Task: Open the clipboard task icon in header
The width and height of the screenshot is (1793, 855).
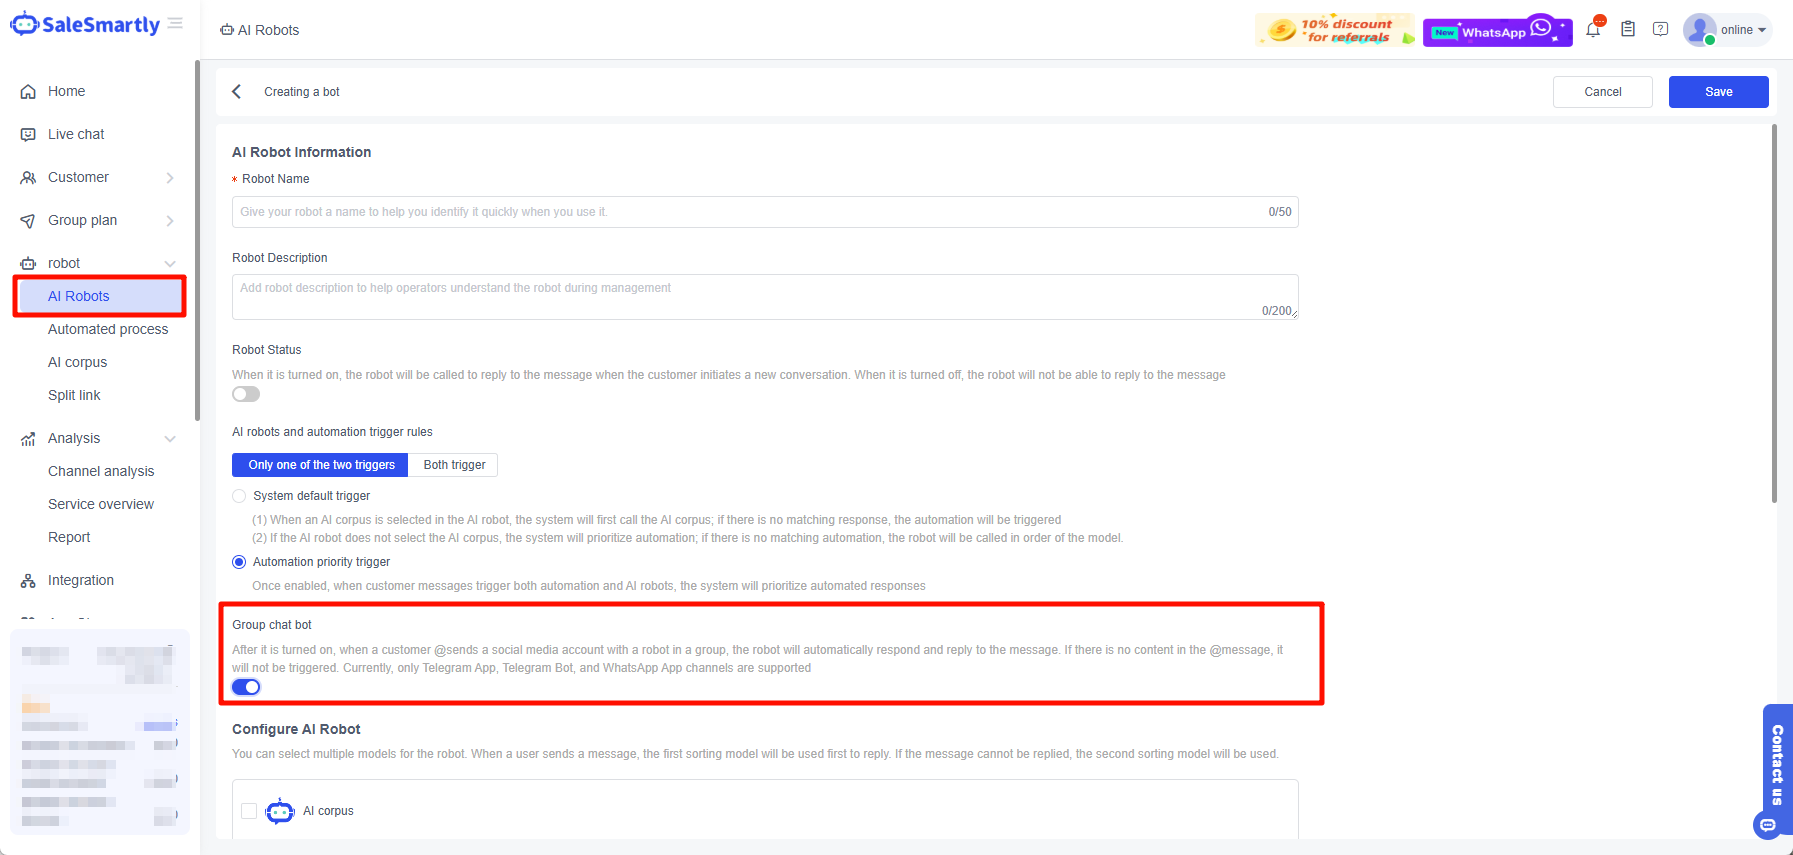Action: (x=1628, y=29)
